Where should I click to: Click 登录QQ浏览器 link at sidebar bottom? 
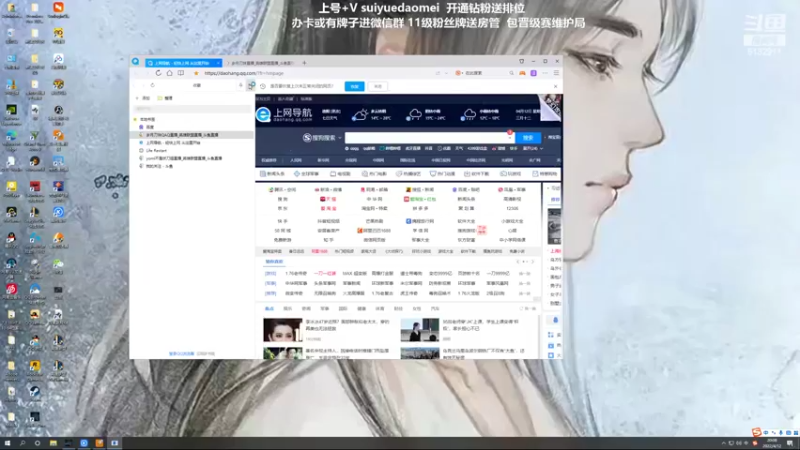pyautogui.click(x=182, y=354)
